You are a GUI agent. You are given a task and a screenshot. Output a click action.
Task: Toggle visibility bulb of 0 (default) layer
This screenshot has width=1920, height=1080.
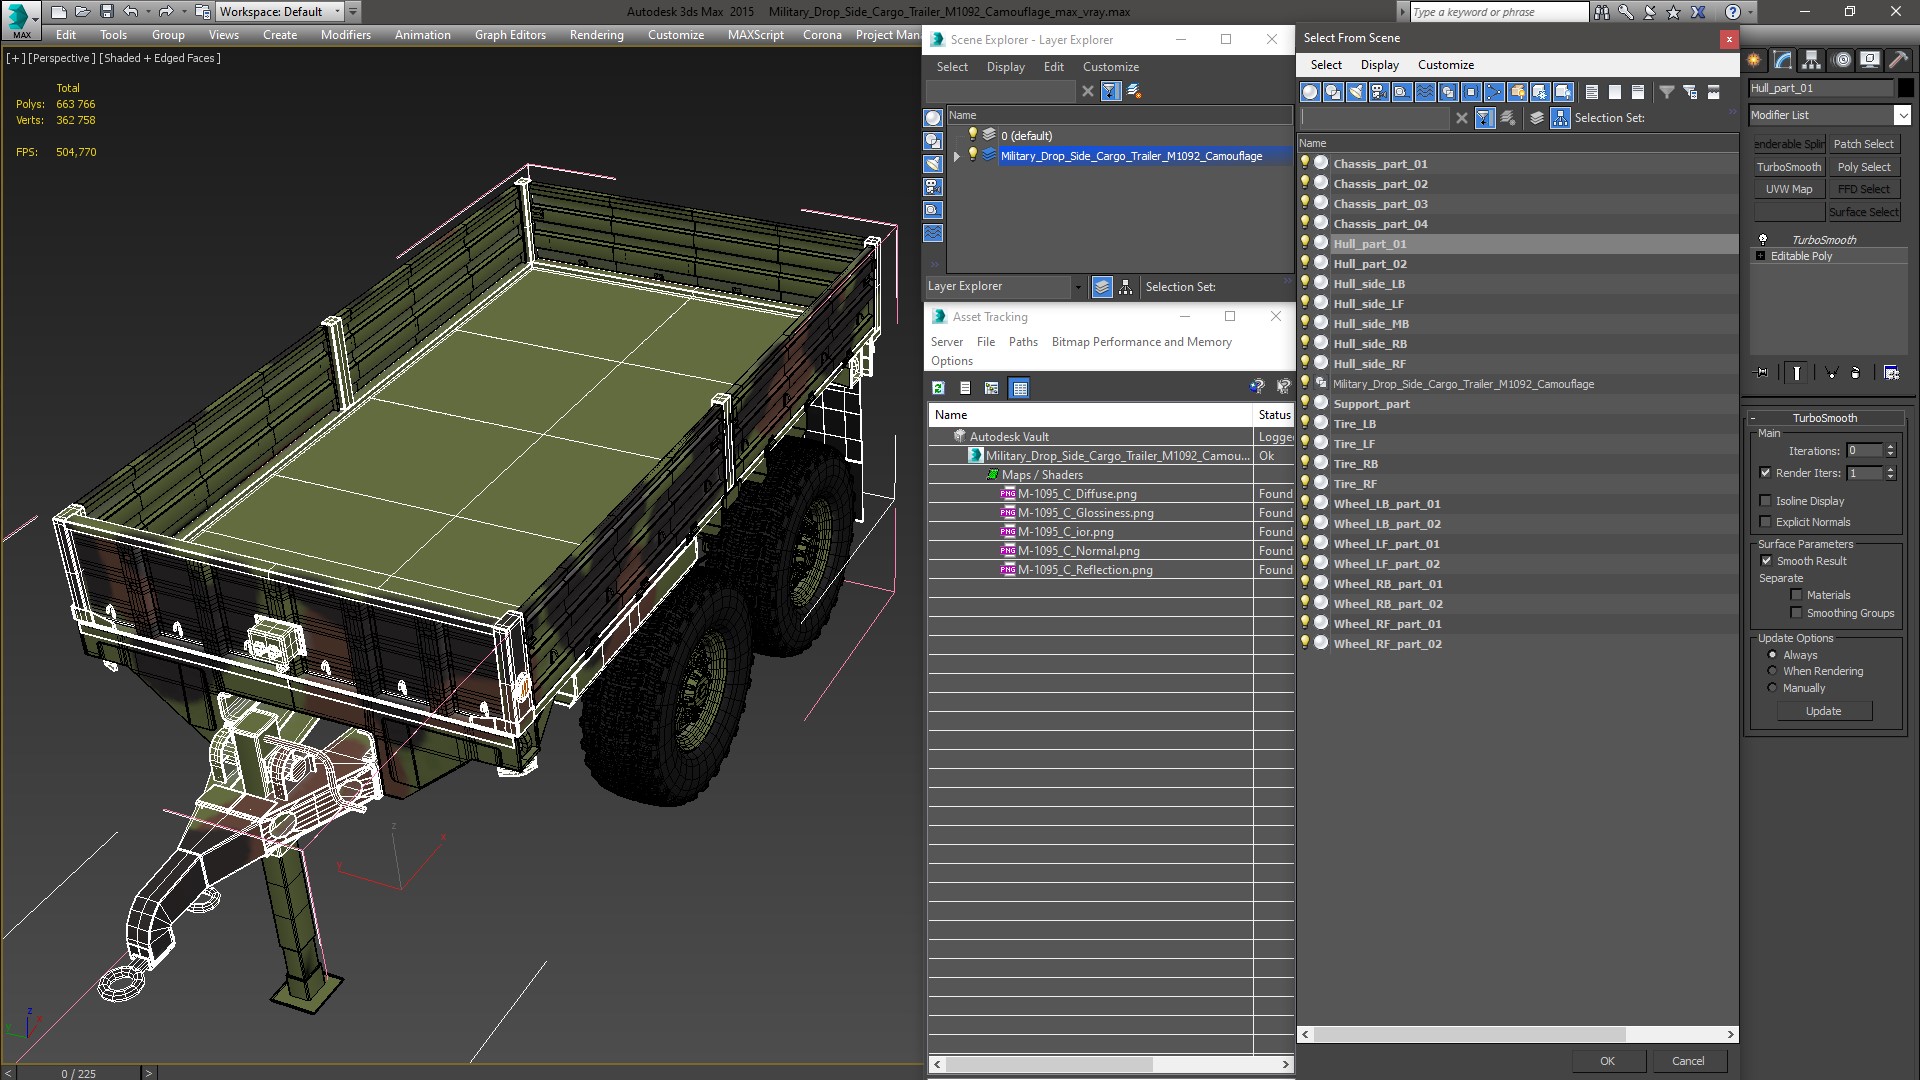[972, 135]
